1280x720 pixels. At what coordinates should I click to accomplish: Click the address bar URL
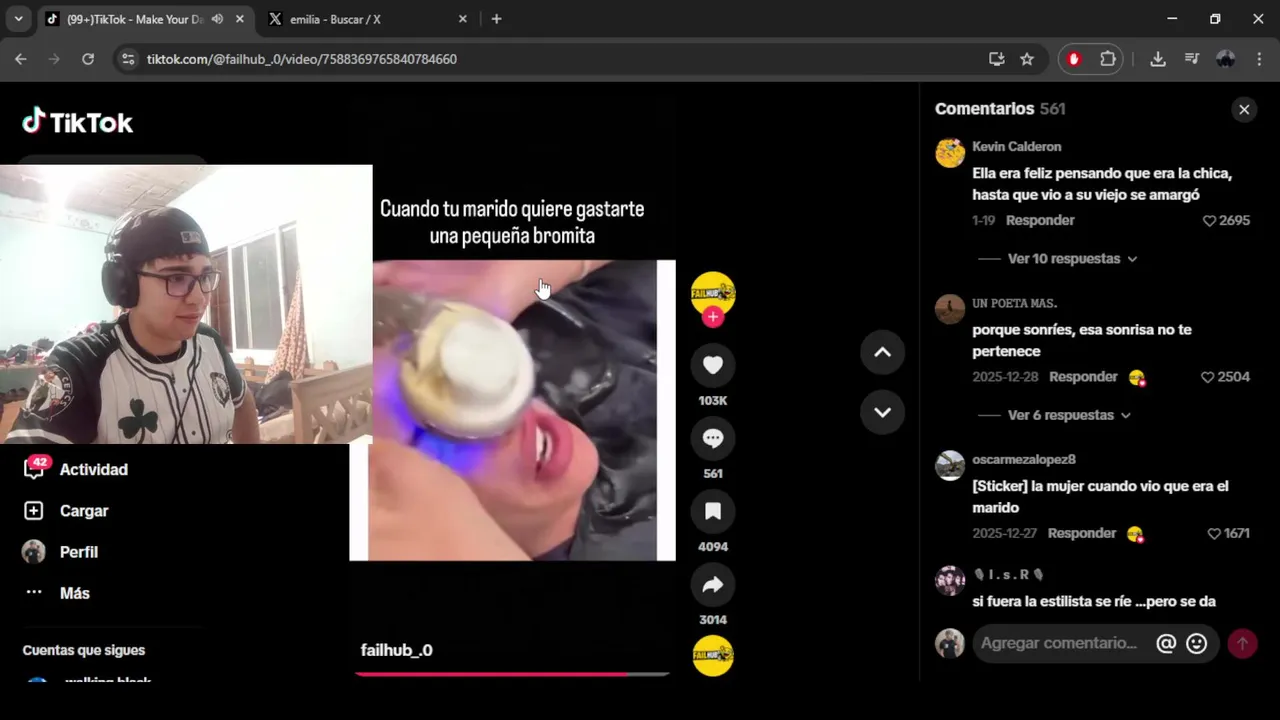(302, 59)
